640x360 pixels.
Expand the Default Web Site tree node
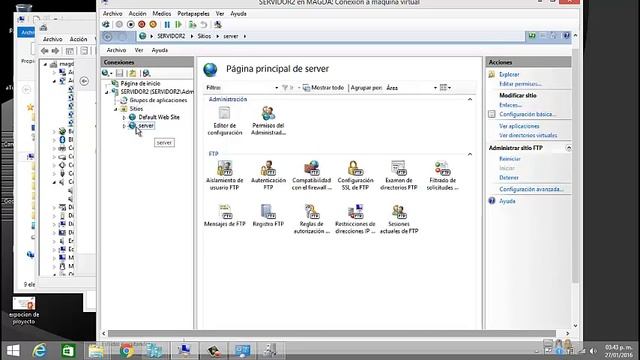(124, 118)
